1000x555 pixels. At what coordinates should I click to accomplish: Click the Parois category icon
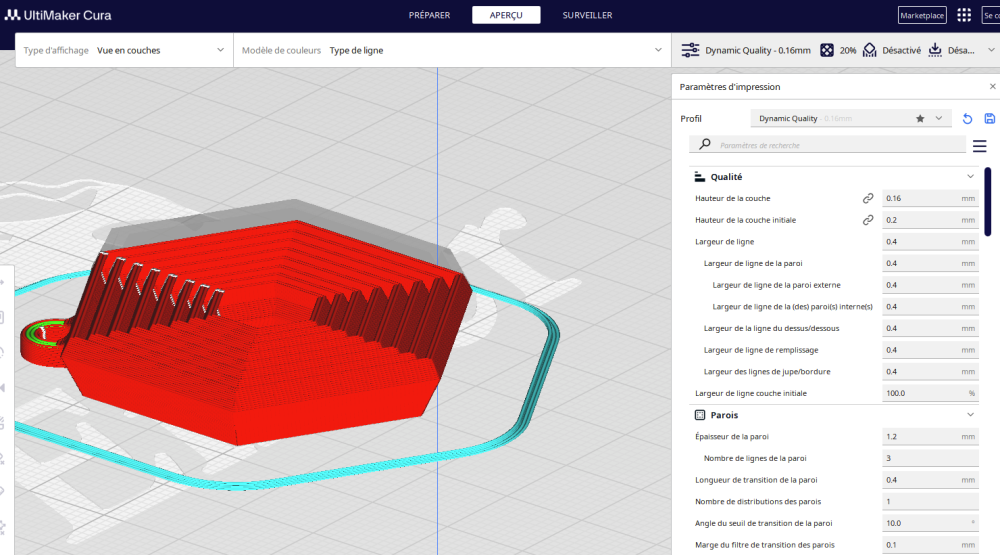click(700, 415)
